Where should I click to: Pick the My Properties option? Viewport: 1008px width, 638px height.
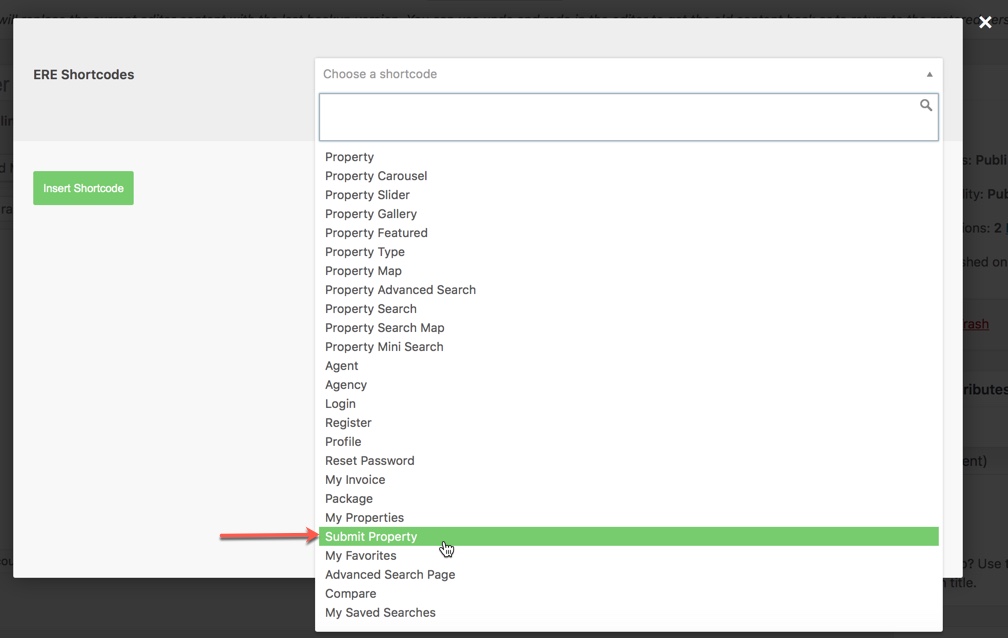[x=629, y=517]
